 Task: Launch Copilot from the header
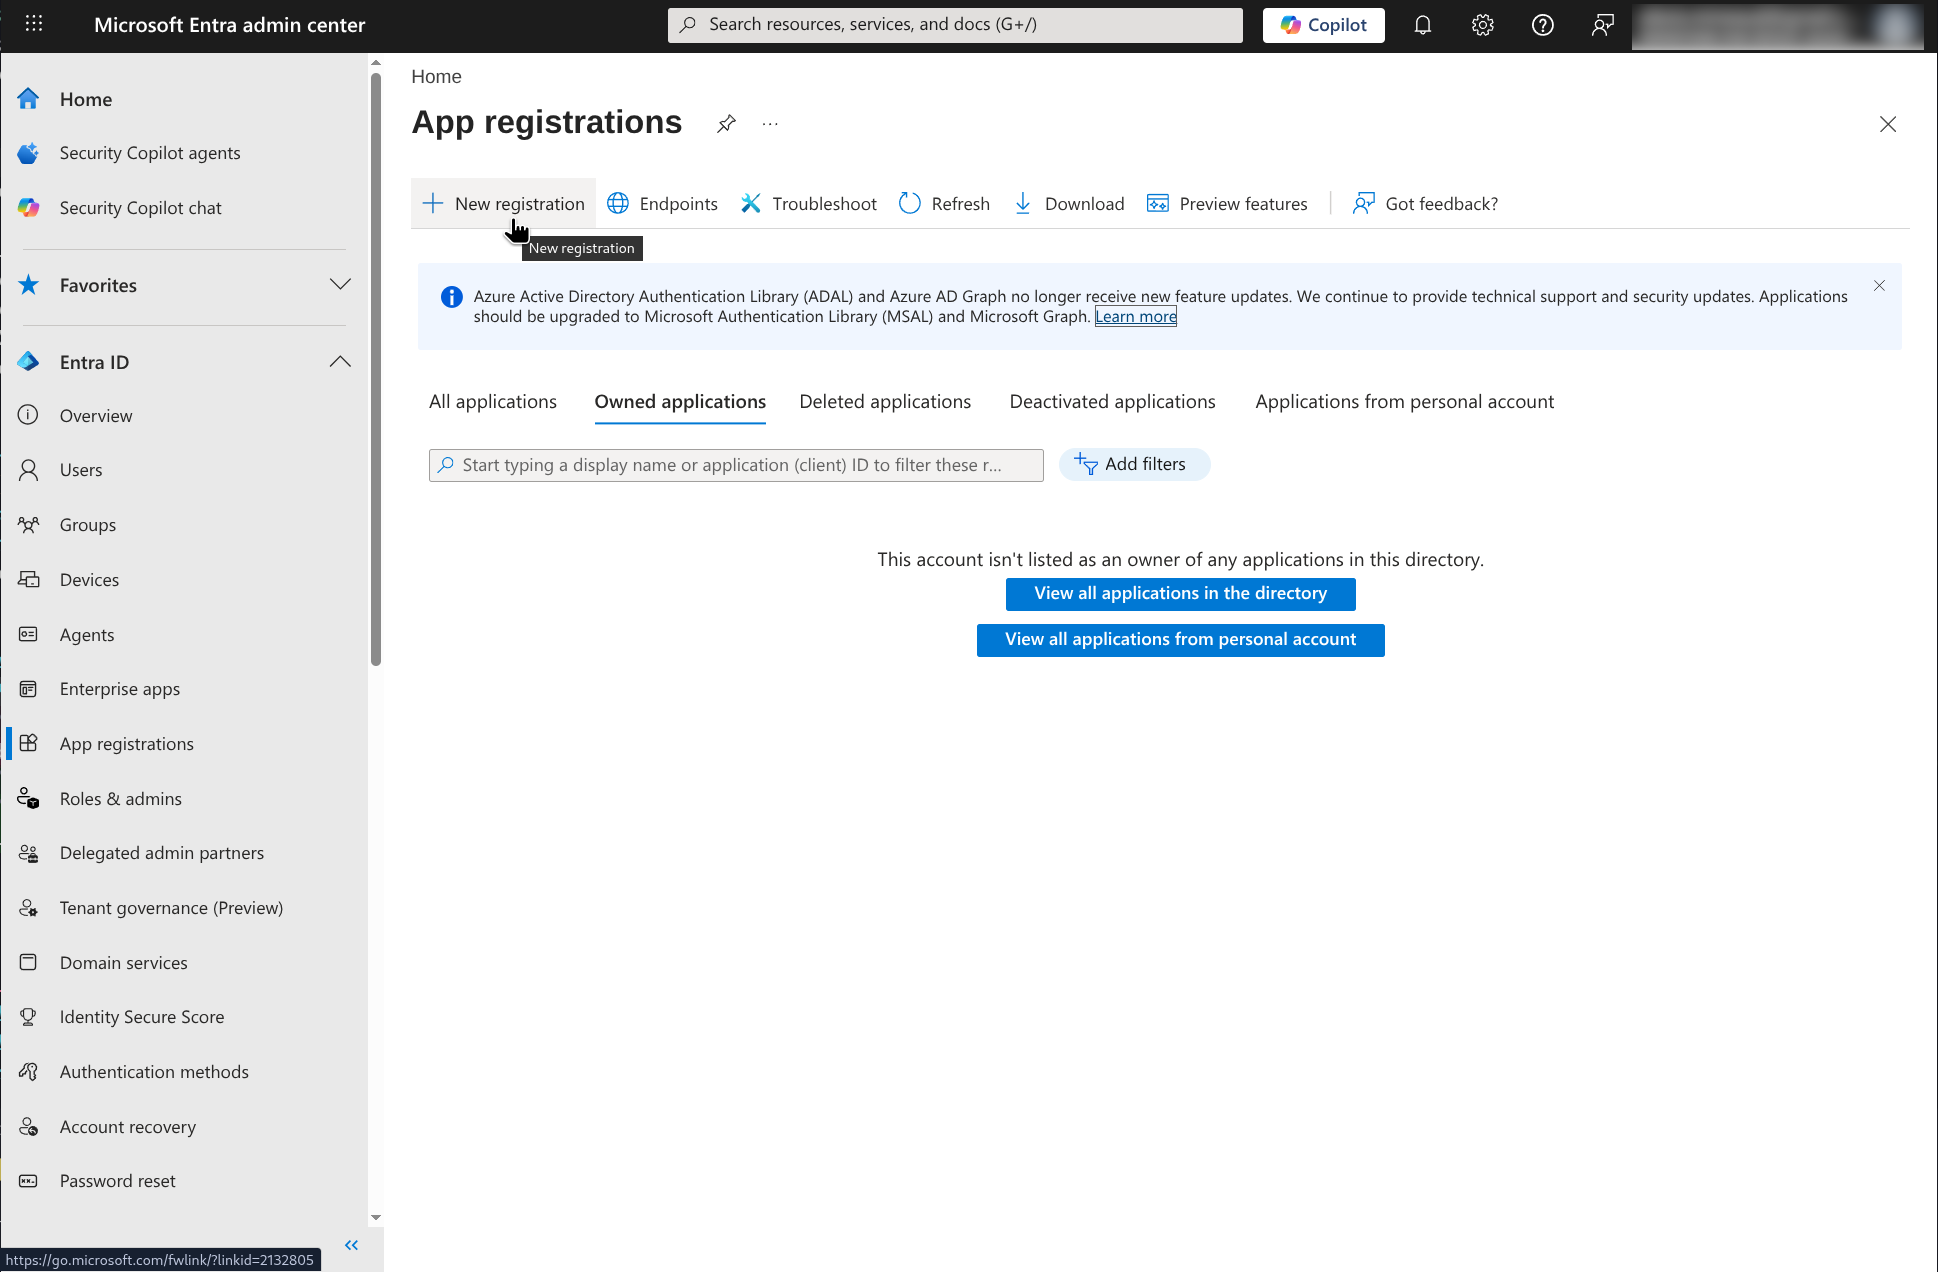(x=1323, y=25)
